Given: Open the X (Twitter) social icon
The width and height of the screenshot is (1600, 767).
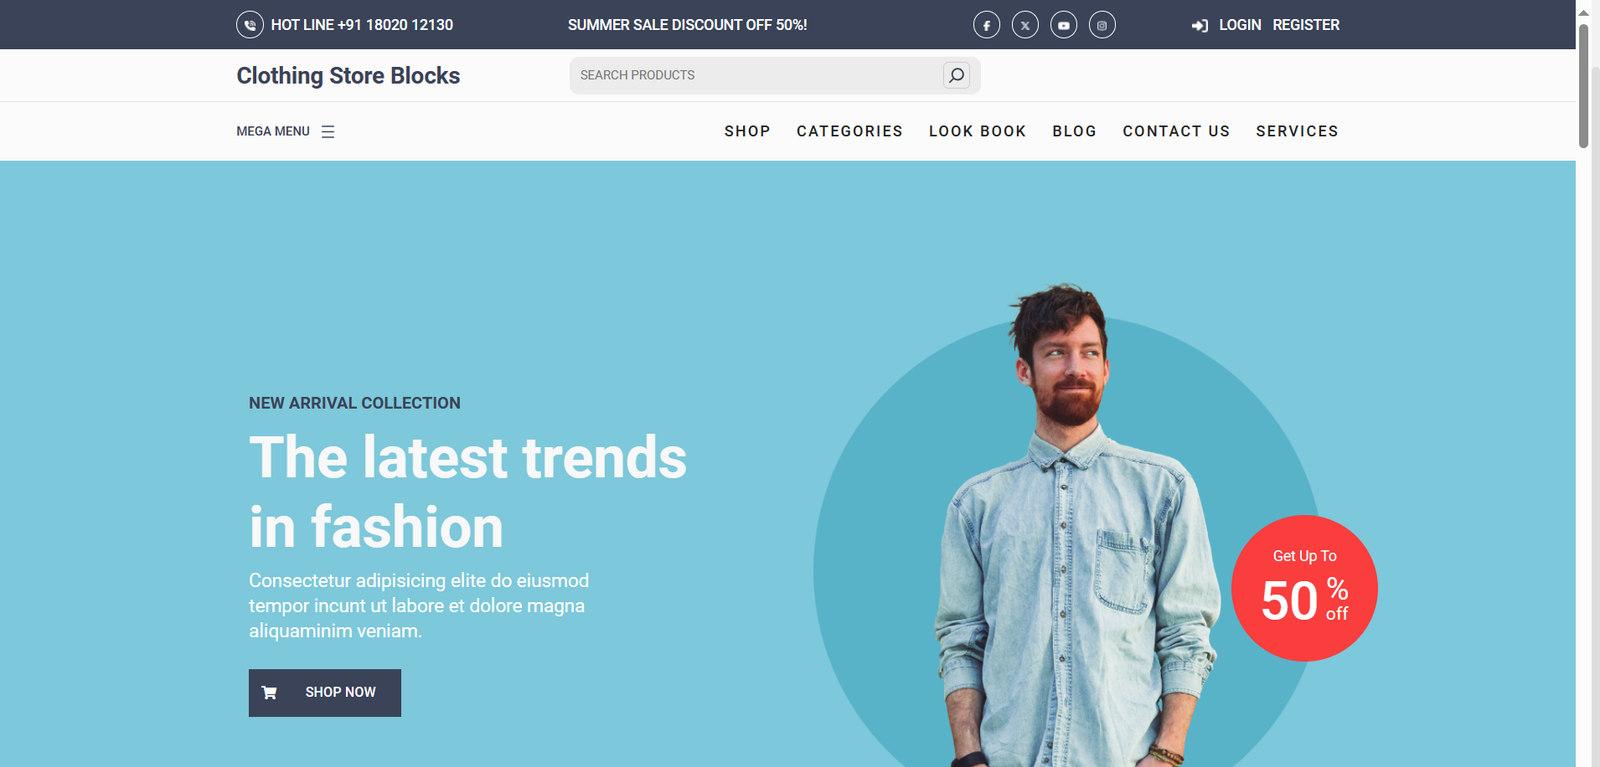Looking at the screenshot, I should pyautogui.click(x=1025, y=25).
